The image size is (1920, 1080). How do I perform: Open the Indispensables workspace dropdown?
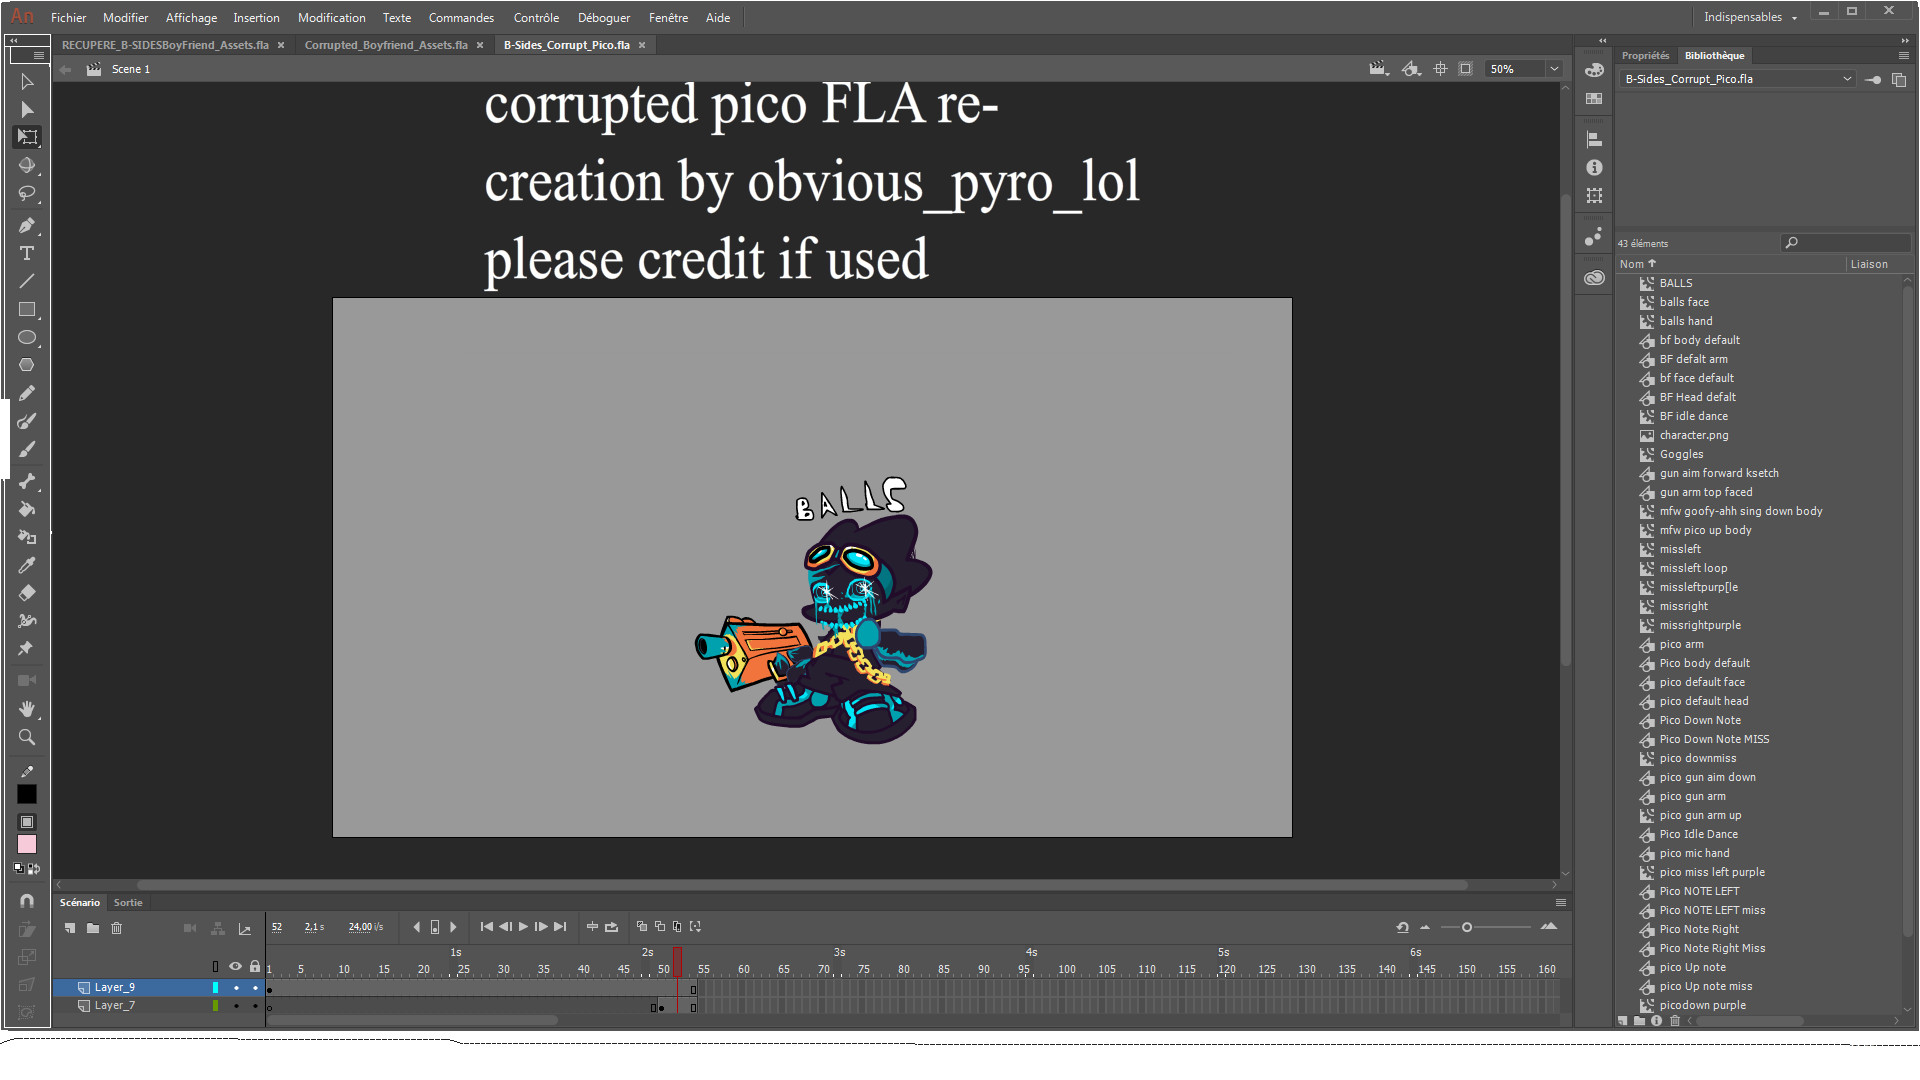[x=1750, y=17]
